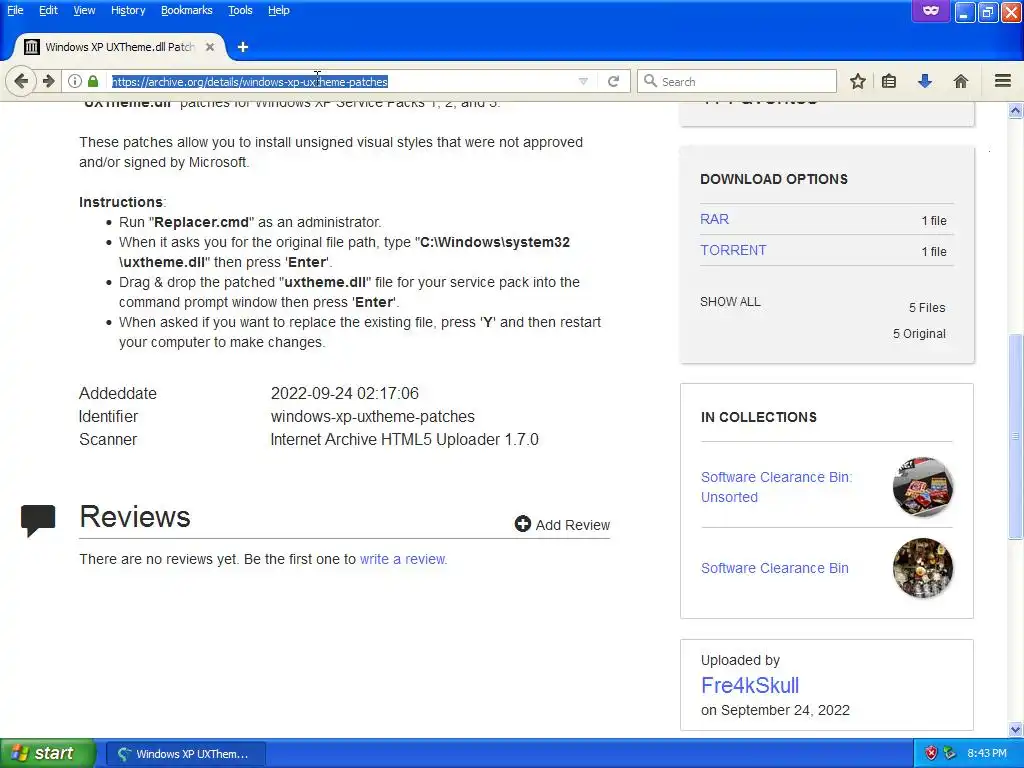Click the Software Clearance Bin round thumbnail
The height and width of the screenshot is (768, 1024).
pyautogui.click(x=922, y=568)
